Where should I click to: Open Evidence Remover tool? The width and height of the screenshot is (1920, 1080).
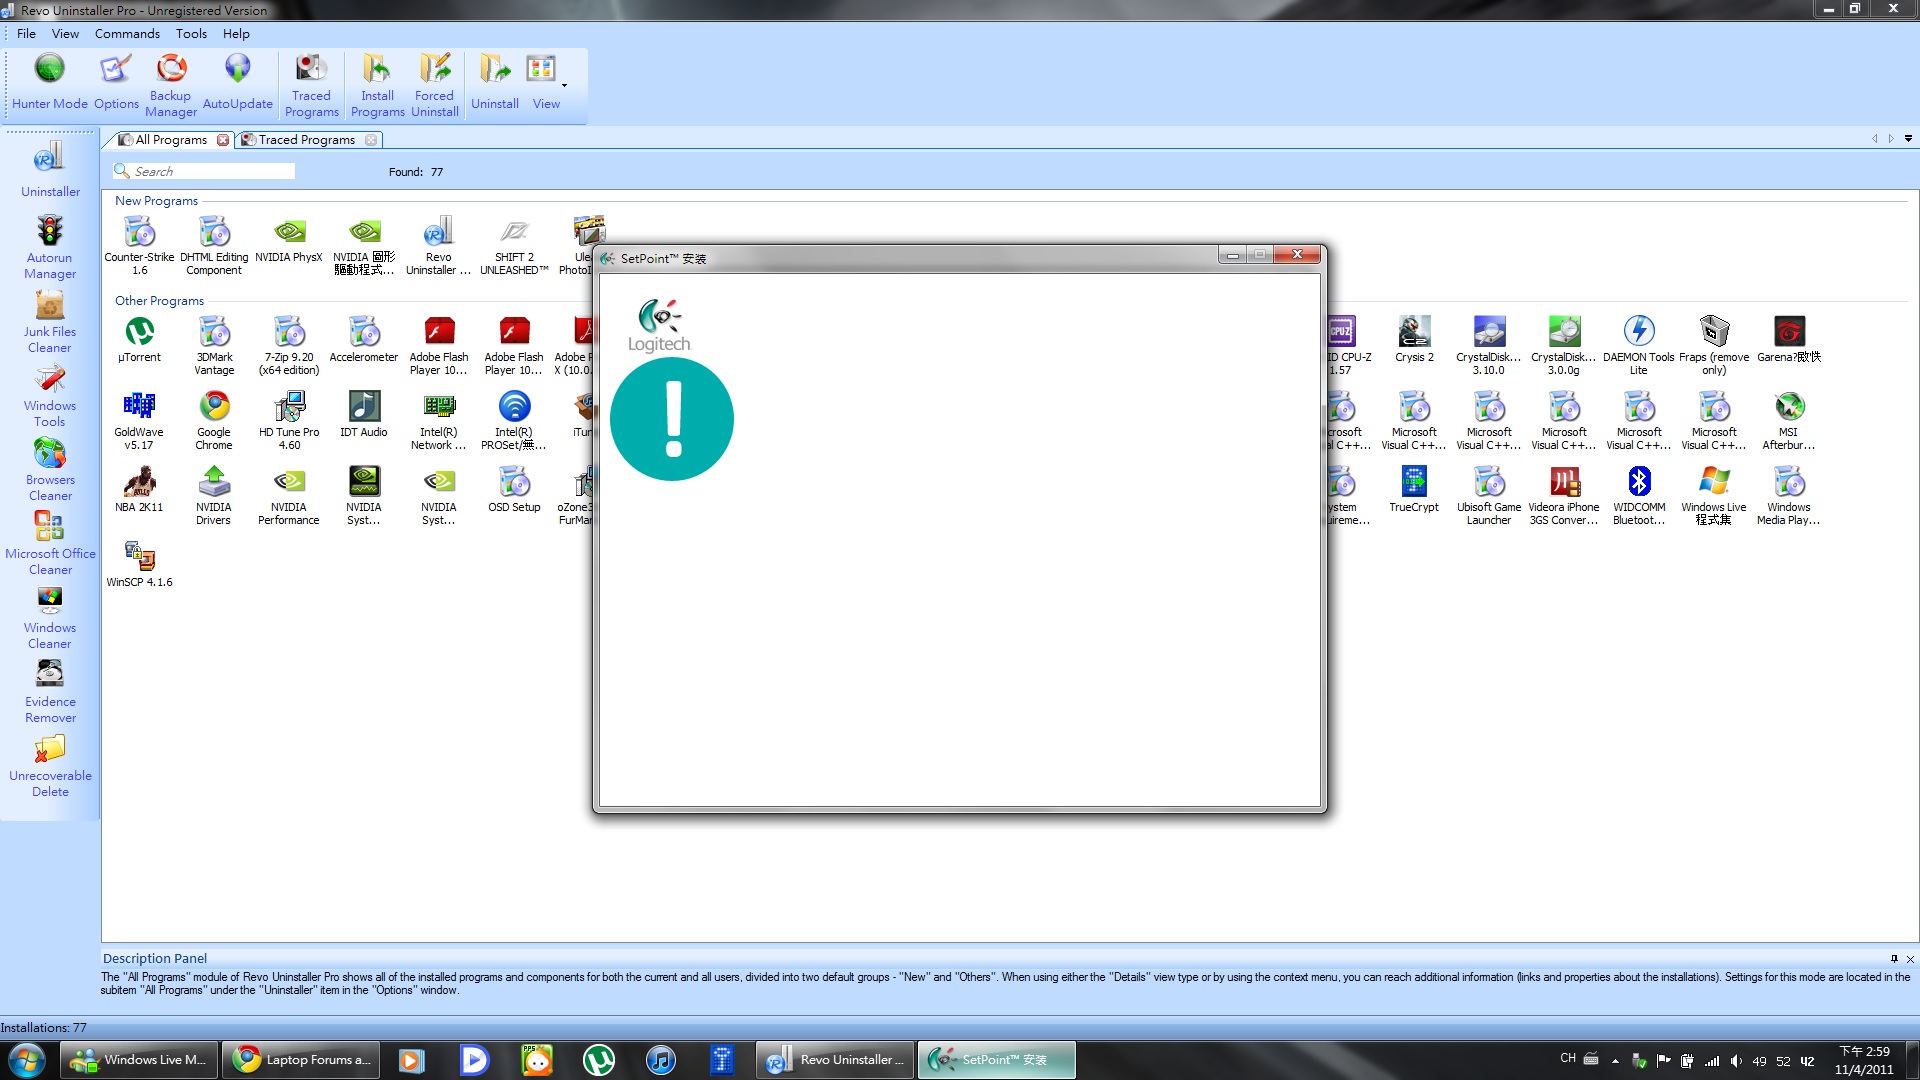pos(50,692)
